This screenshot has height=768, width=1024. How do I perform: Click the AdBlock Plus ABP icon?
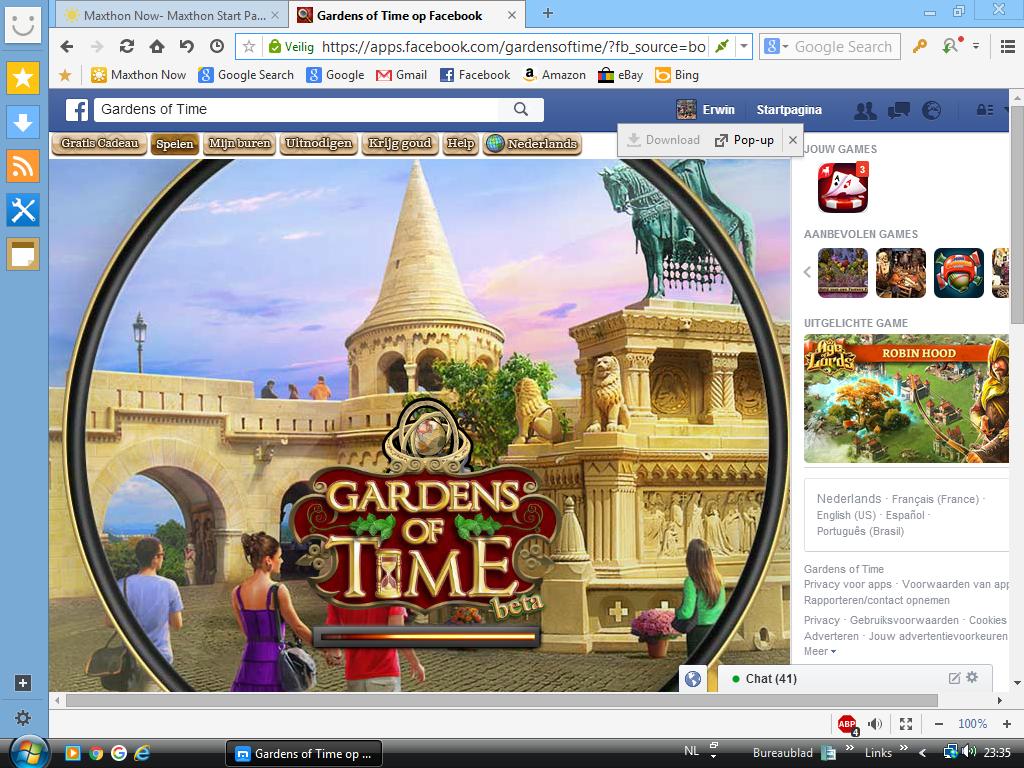[847, 724]
